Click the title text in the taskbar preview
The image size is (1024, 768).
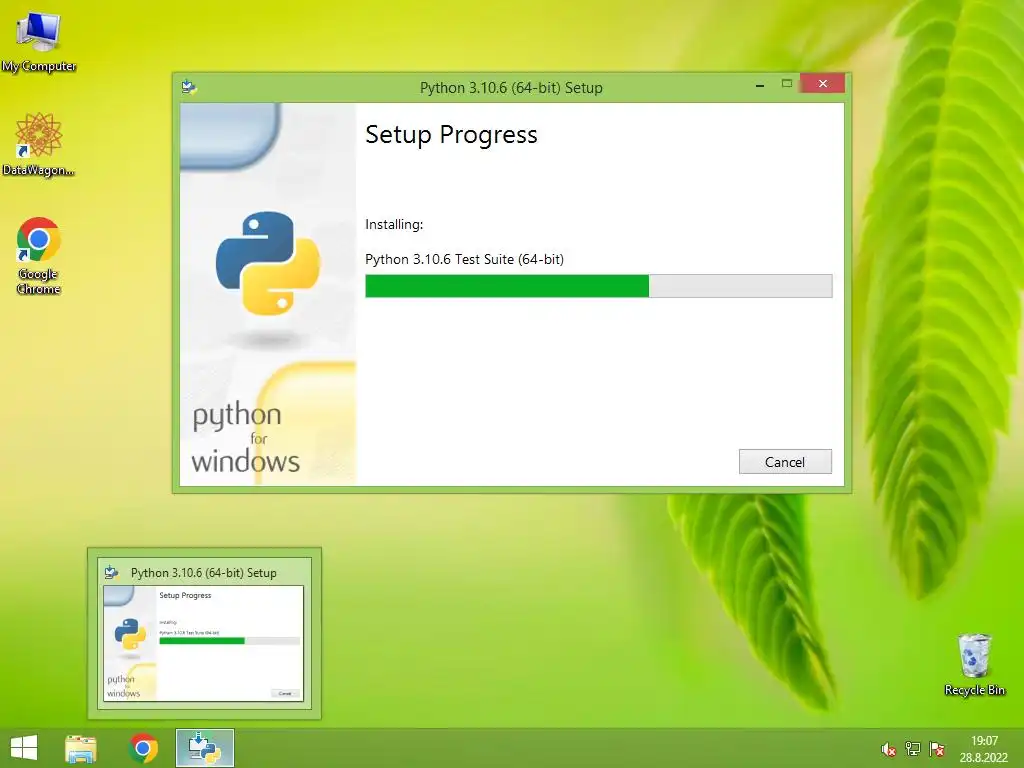click(204, 573)
